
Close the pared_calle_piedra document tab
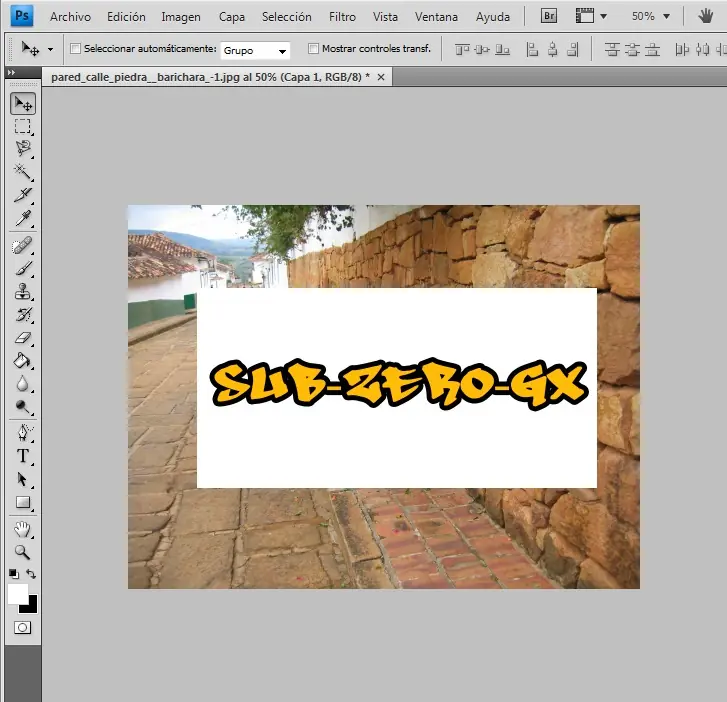pyautogui.click(x=381, y=77)
